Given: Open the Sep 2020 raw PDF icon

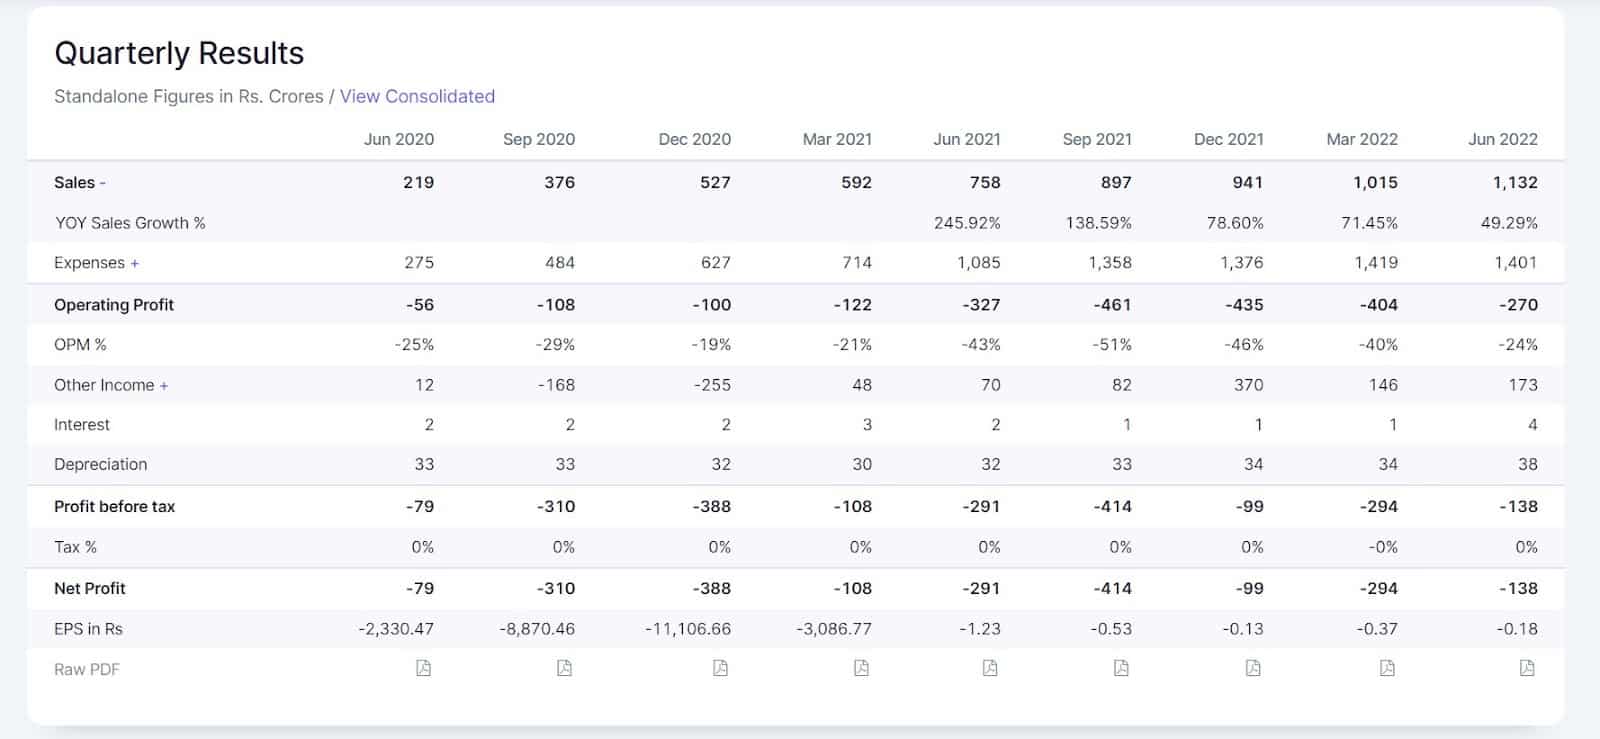Looking at the screenshot, I should pyautogui.click(x=565, y=668).
